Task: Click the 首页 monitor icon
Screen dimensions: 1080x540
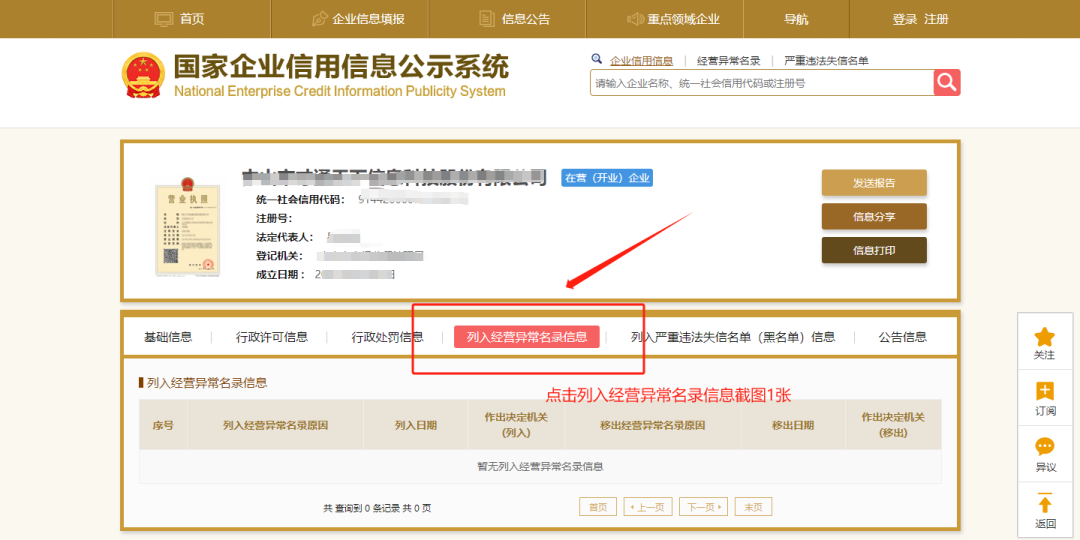Action: pyautogui.click(x=163, y=19)
